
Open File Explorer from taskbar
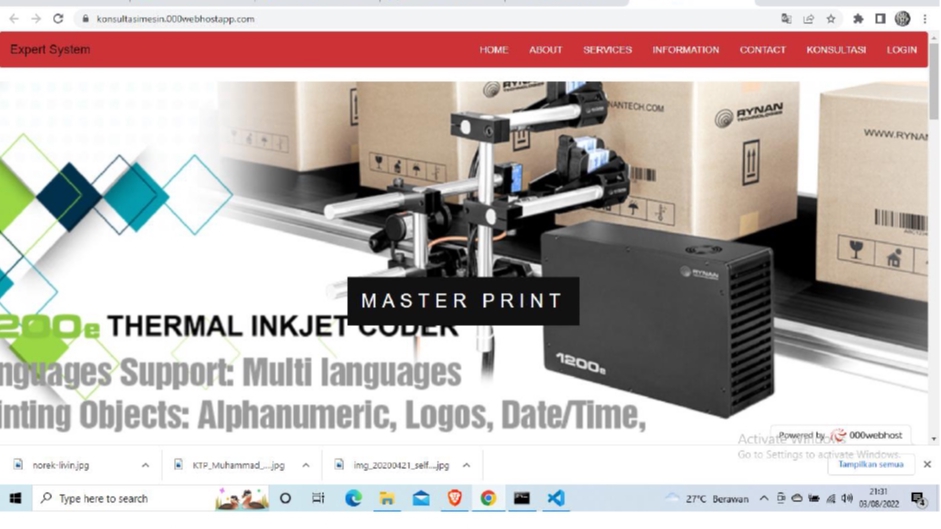(387, 498)
